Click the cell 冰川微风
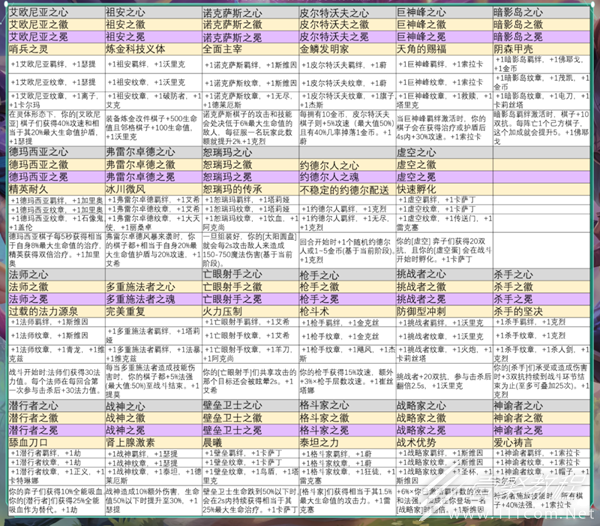The image size is (600, 526). pyautogui.click(x=153, y=189)
